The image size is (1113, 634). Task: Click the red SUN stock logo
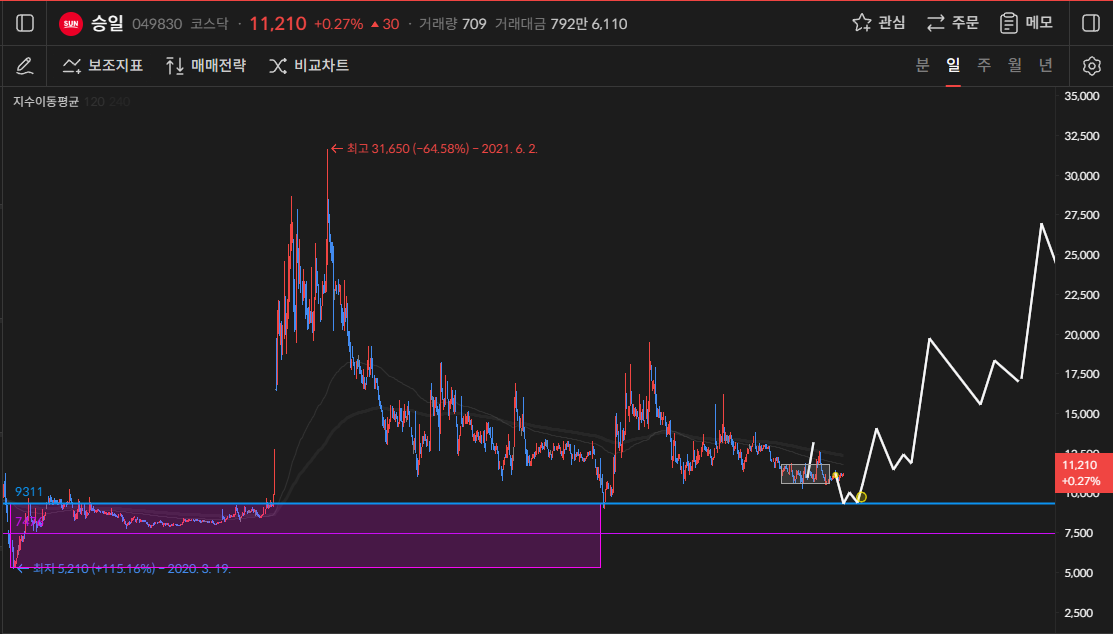[70, 23]
